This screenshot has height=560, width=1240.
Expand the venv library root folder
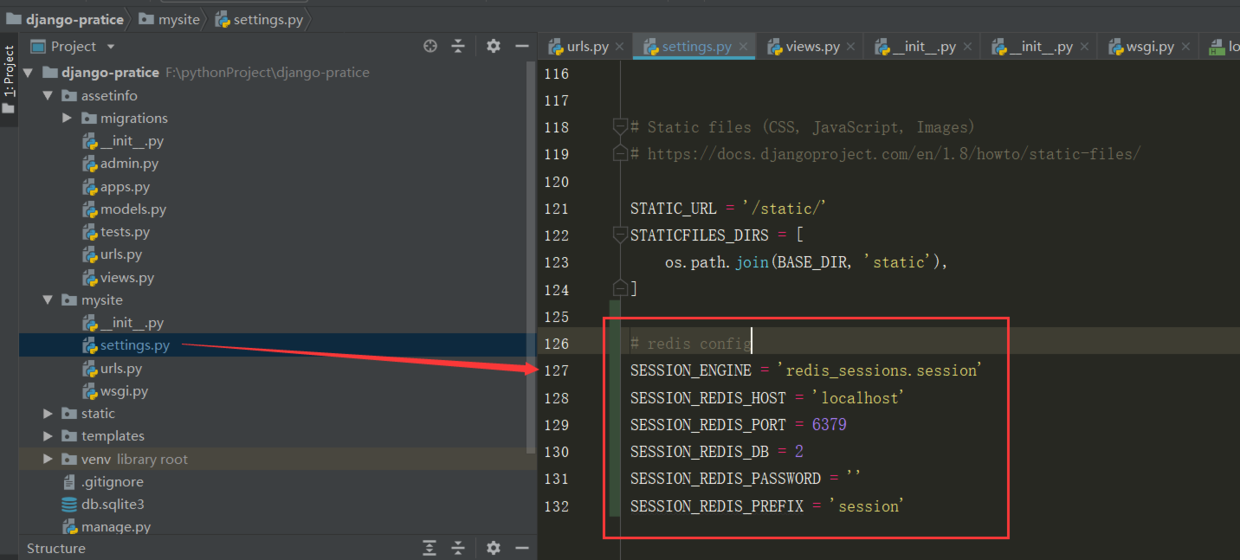(47, 459)
